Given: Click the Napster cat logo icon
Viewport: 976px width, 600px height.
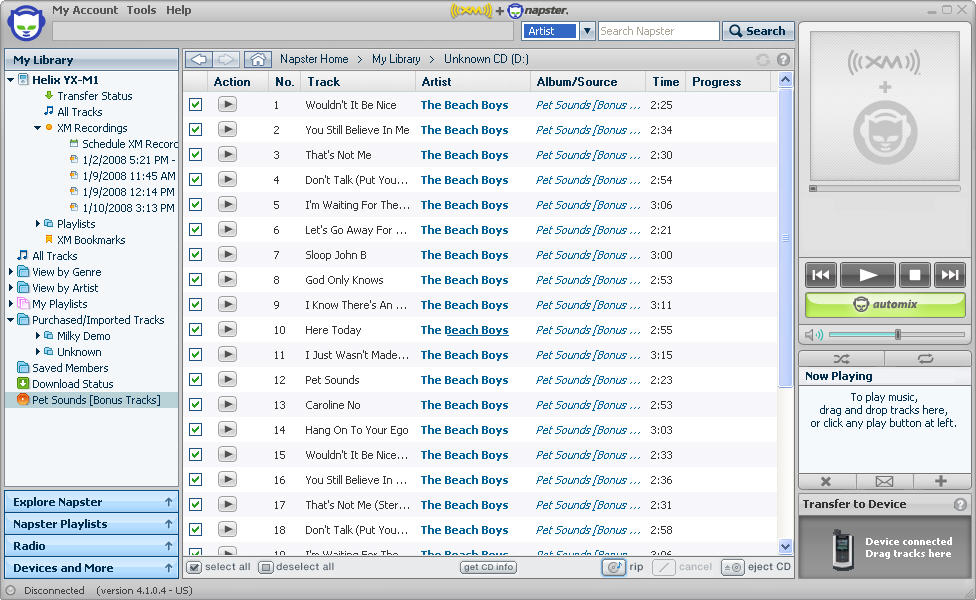Looking at the screenshot, I should (x=26, y=24).
